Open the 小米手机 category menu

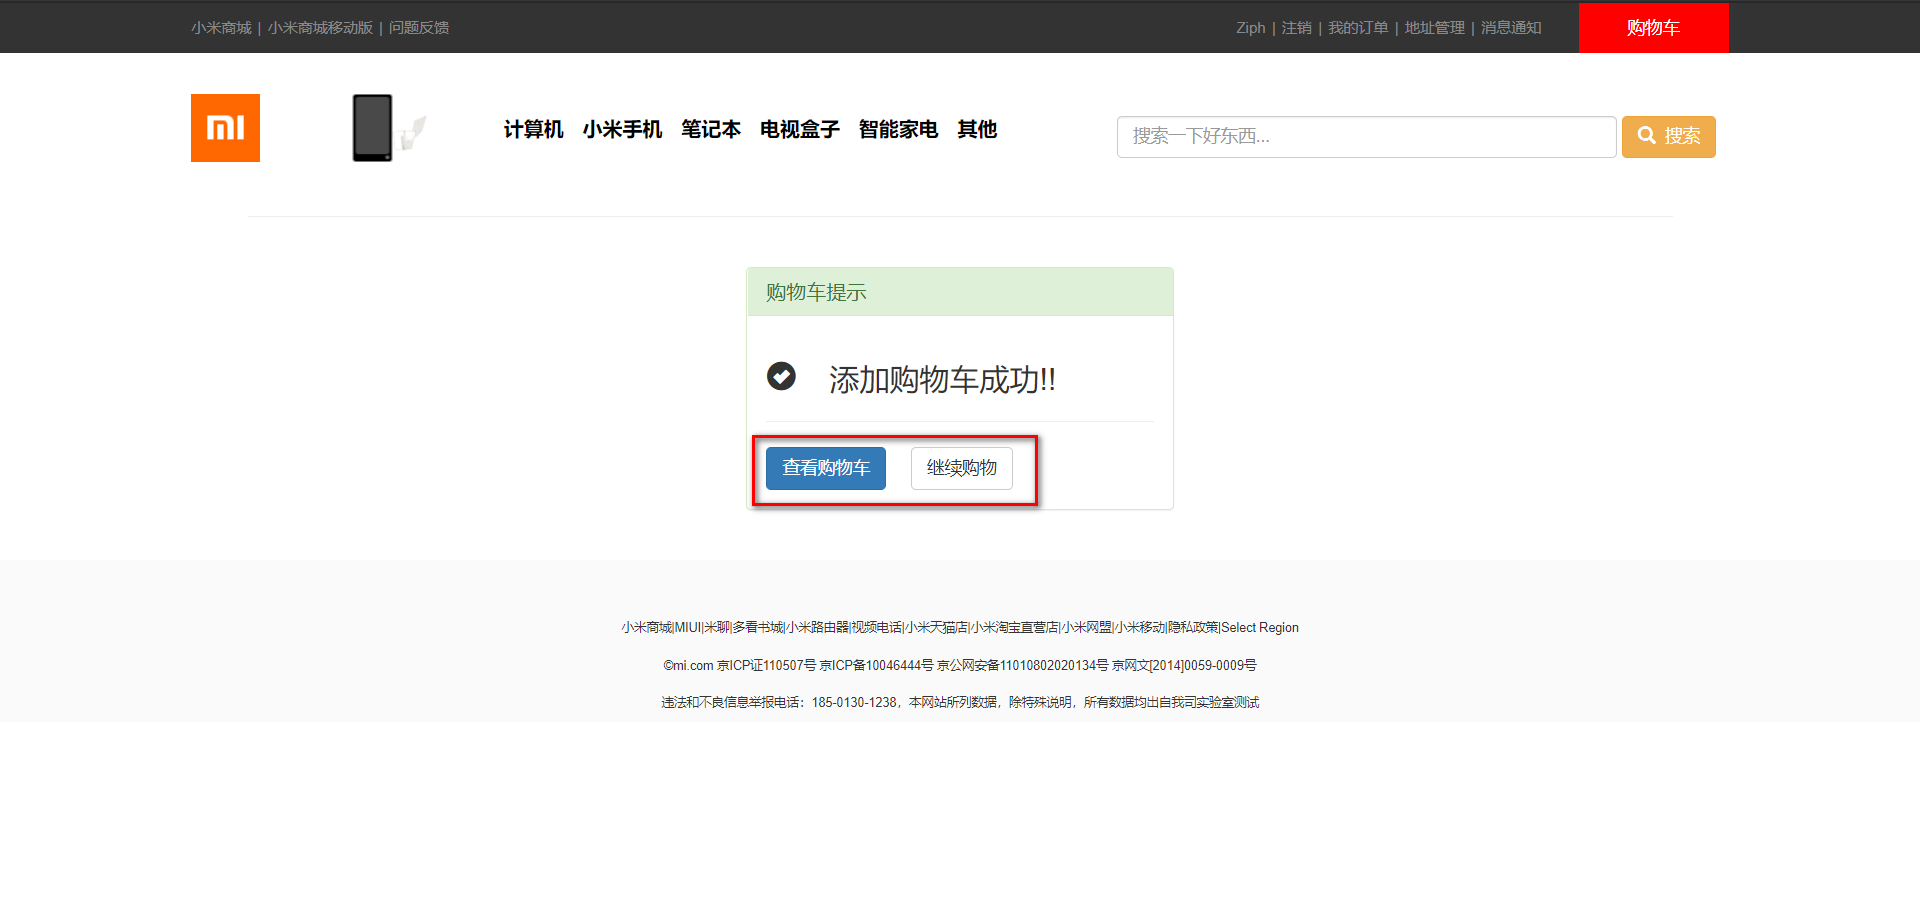pos(622,129)
